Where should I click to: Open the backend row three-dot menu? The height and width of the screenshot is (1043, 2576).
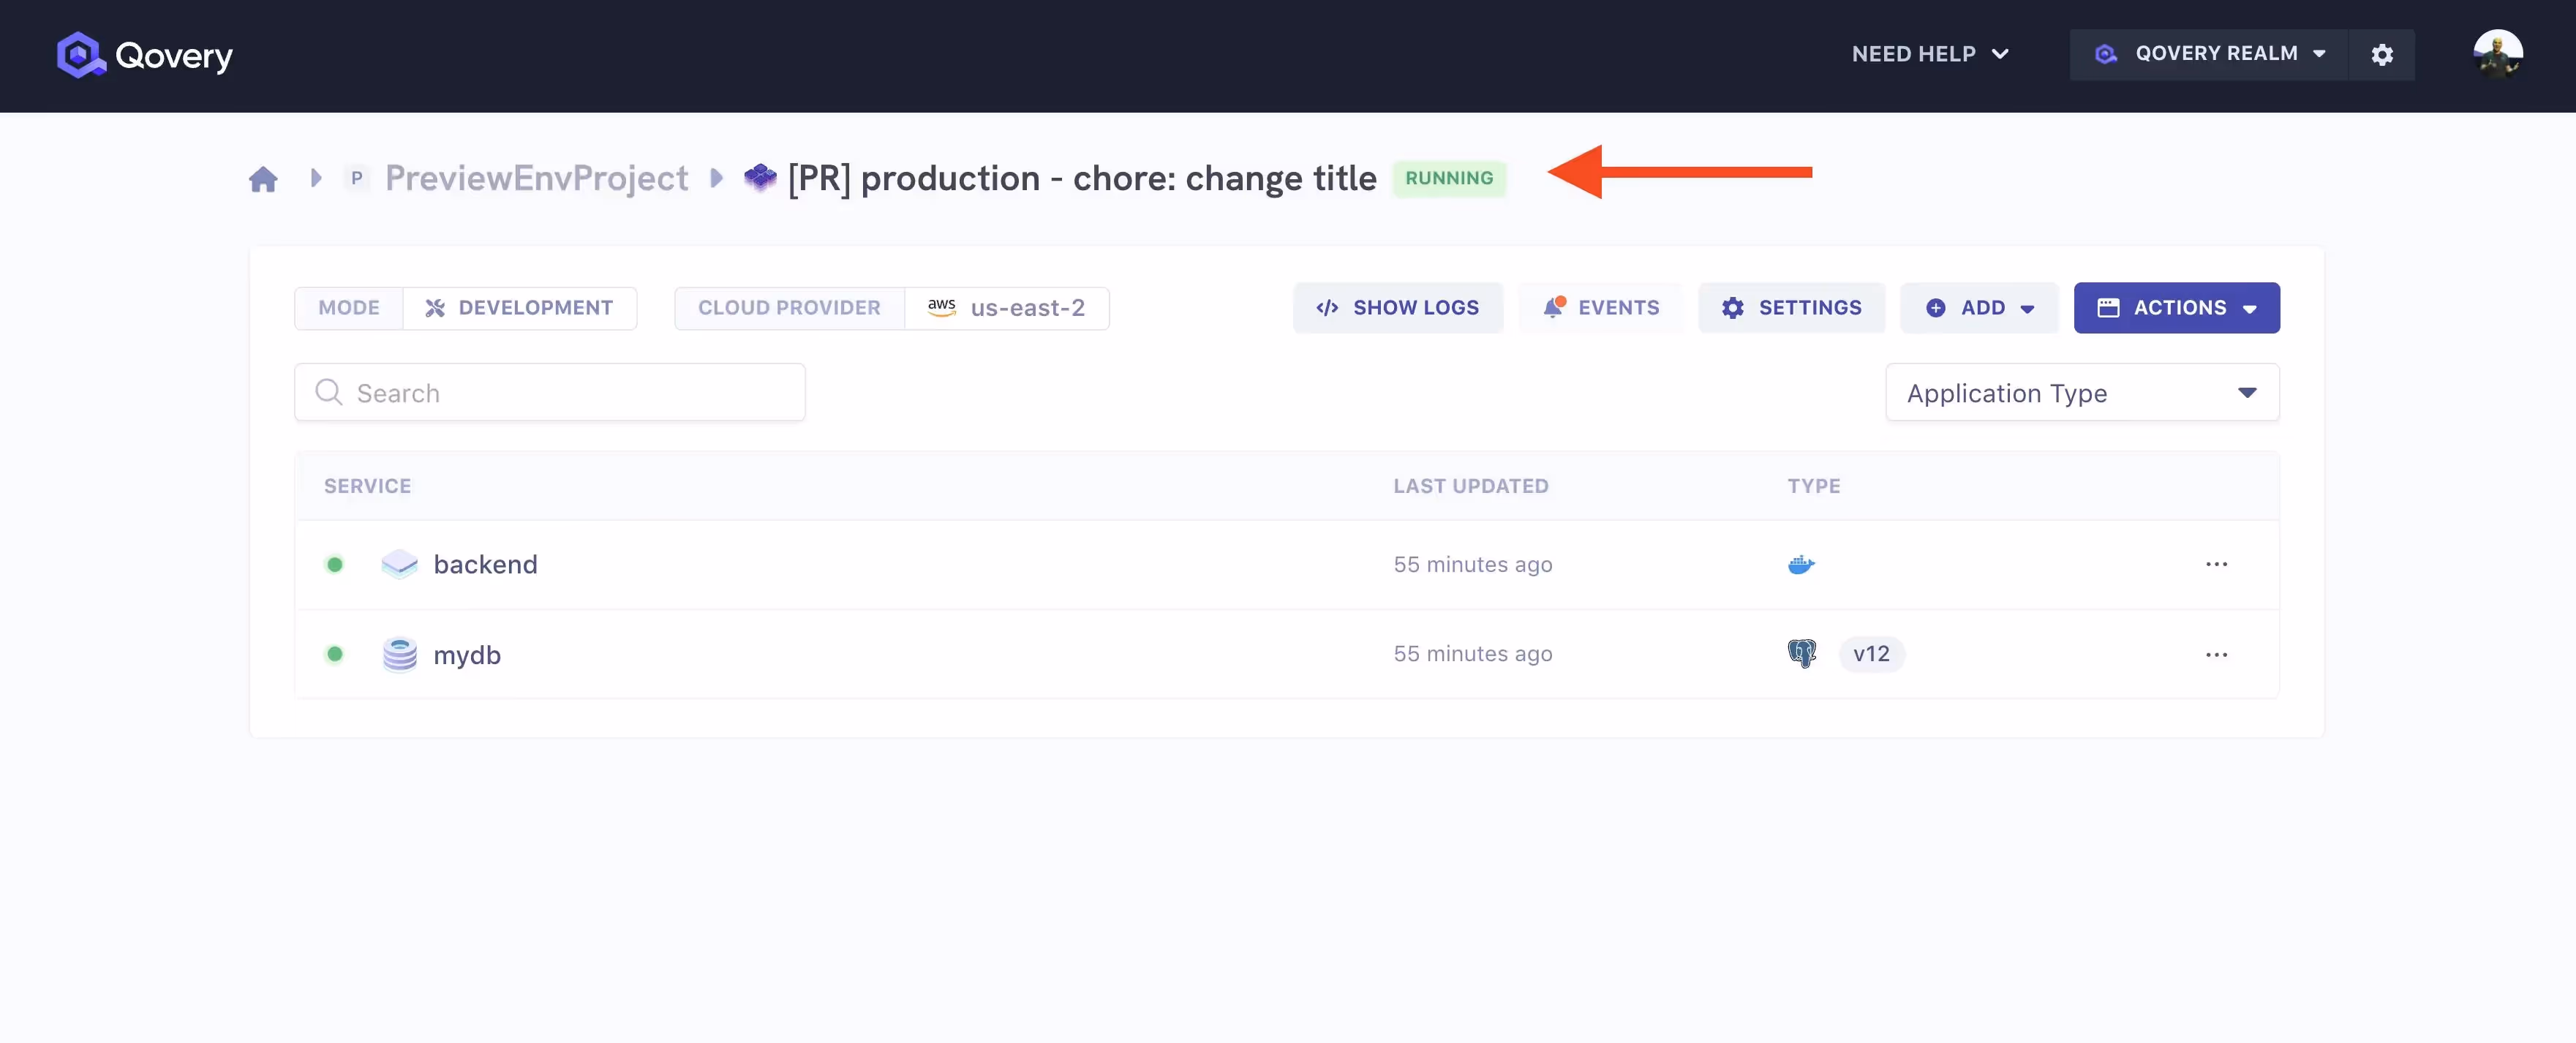click(2216, 564)
